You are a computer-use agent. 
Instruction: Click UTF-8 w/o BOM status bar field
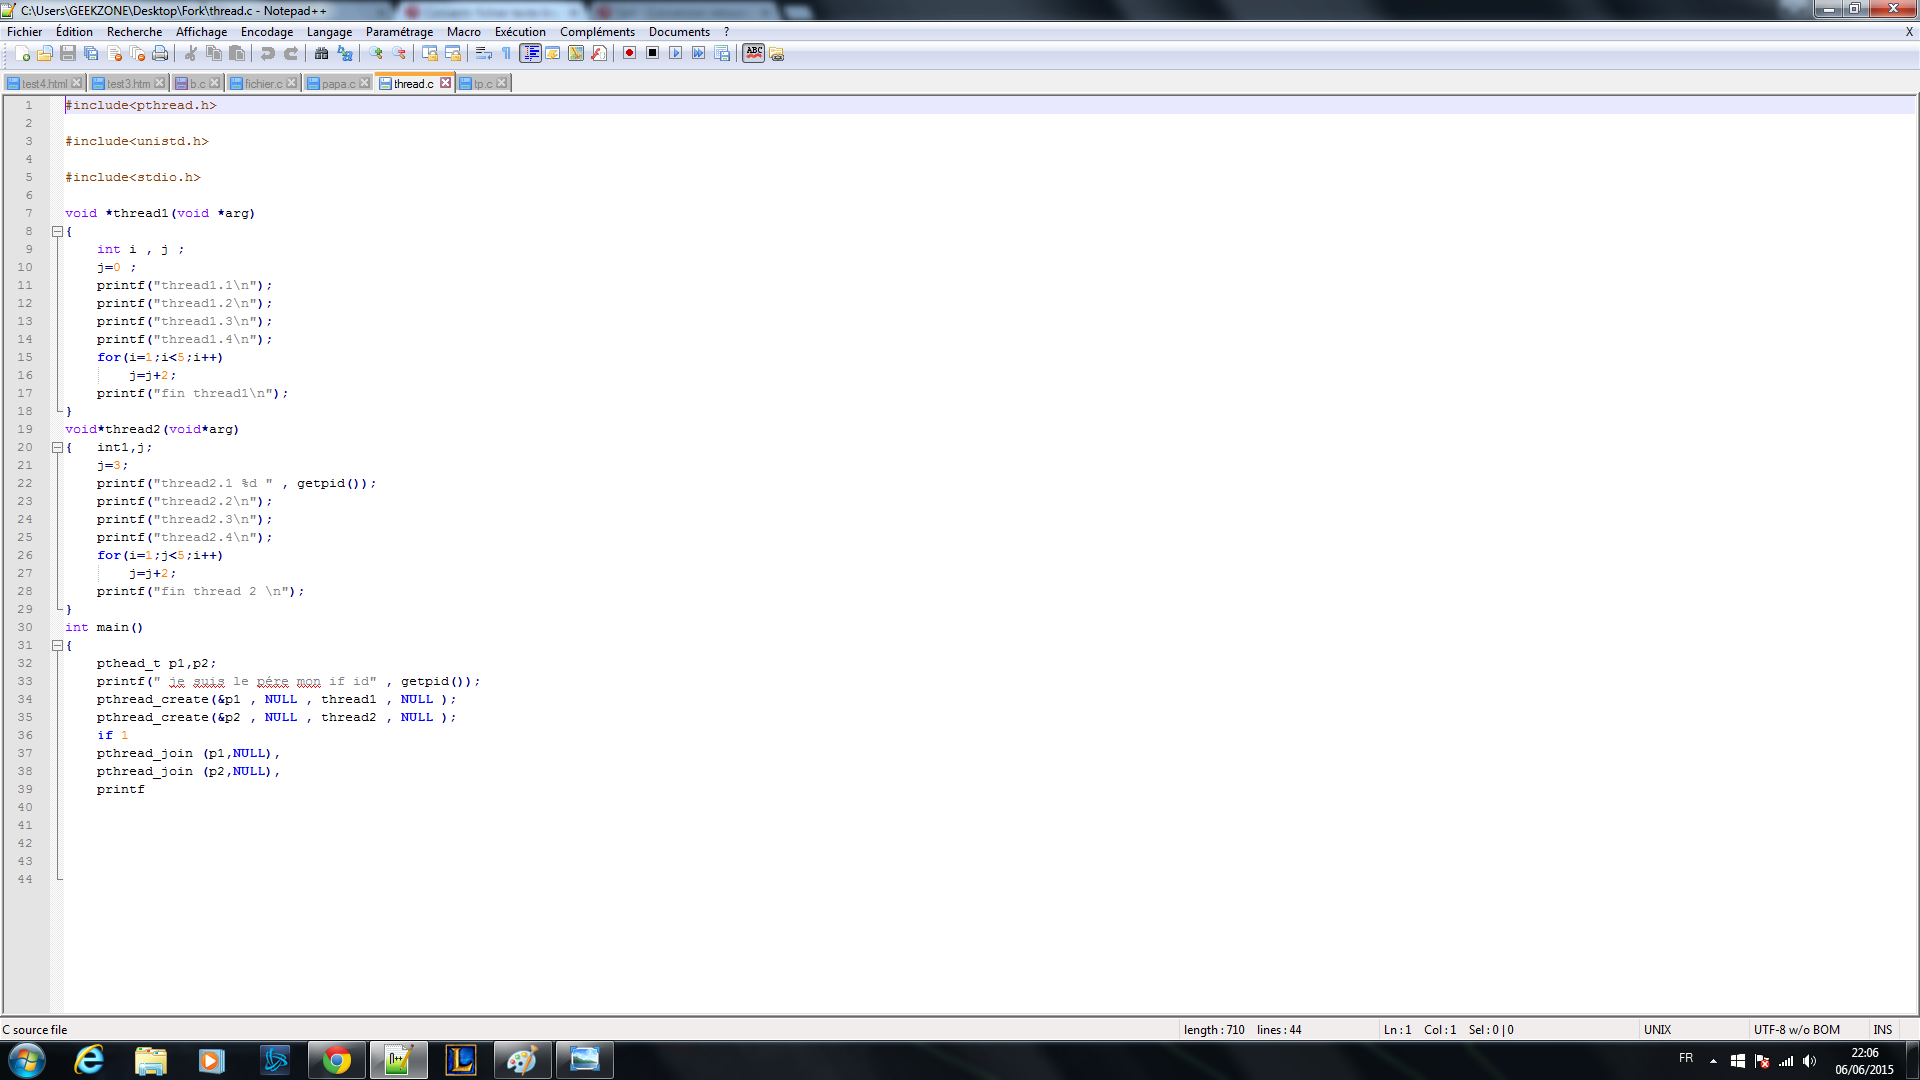pyautogui.click(x=1796, y=1030)
